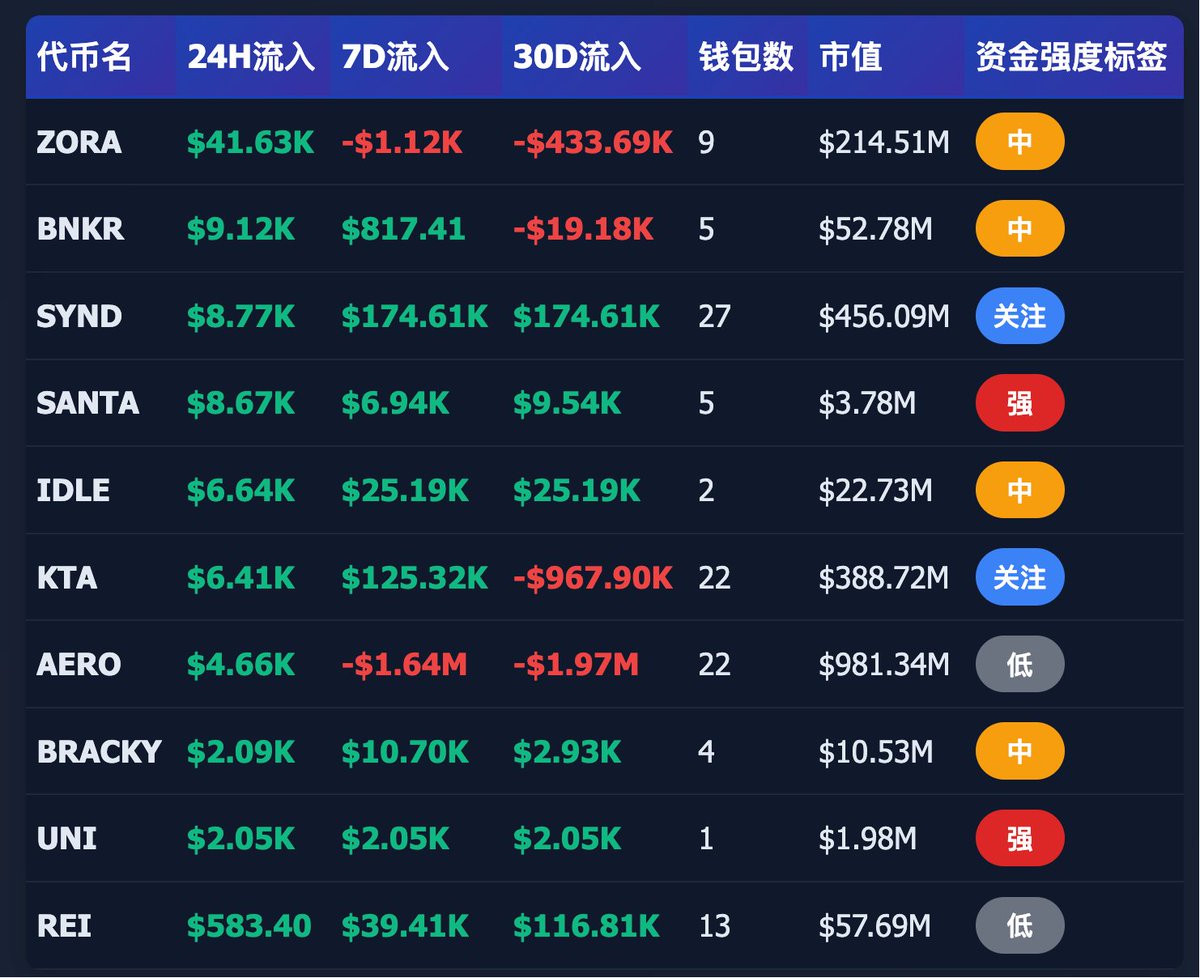Sort by the 7D流入 column header
The image size is (1200, 978).
(395, 57)
